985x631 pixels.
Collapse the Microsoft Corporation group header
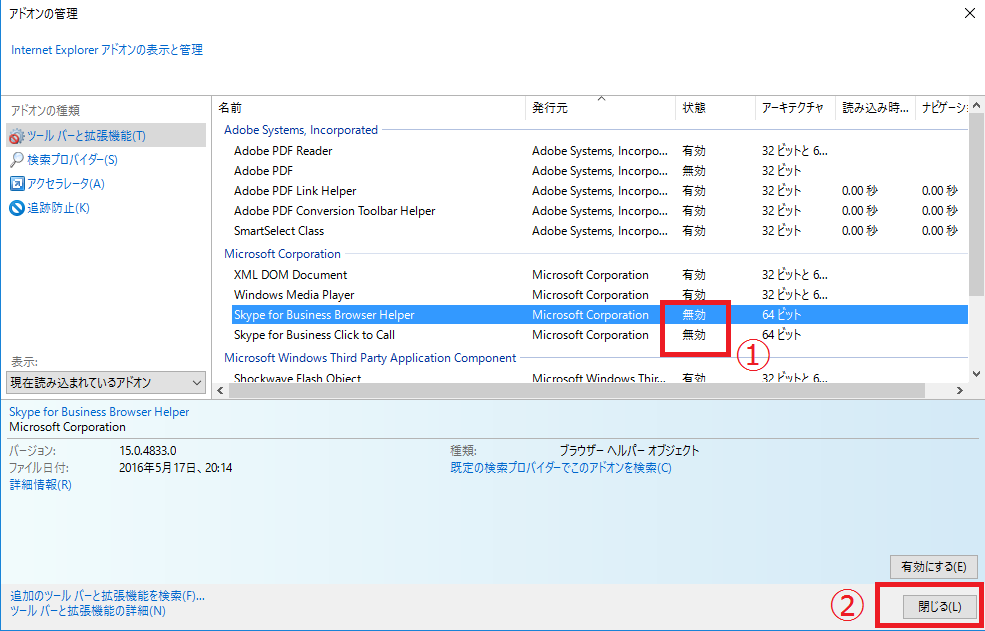(x=283, y=254)
